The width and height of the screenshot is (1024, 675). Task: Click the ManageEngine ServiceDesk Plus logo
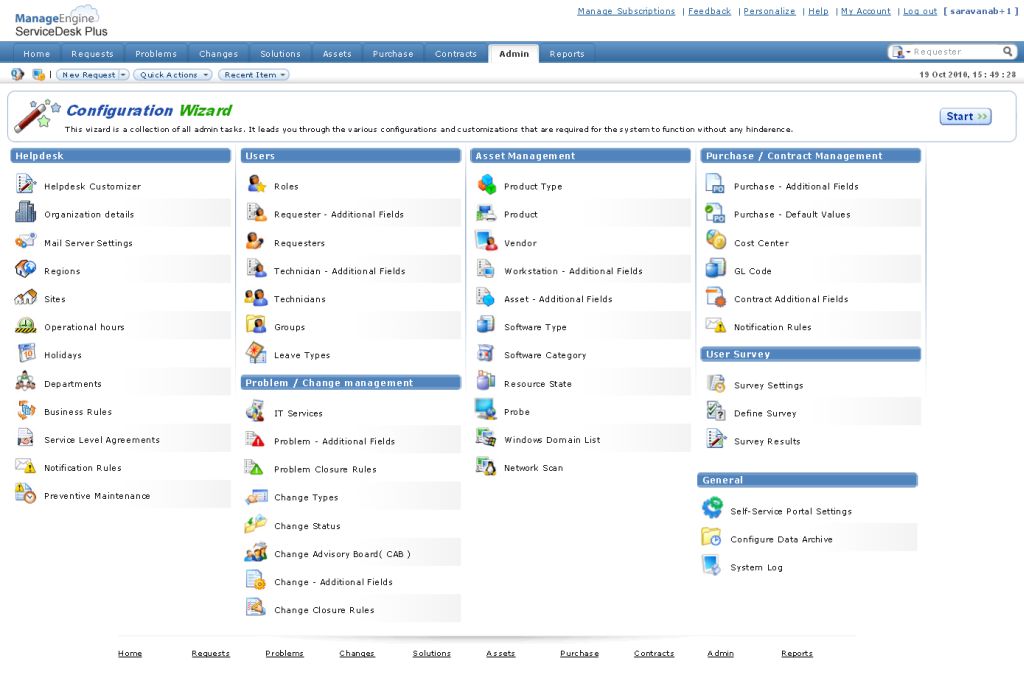pos(61,22)
